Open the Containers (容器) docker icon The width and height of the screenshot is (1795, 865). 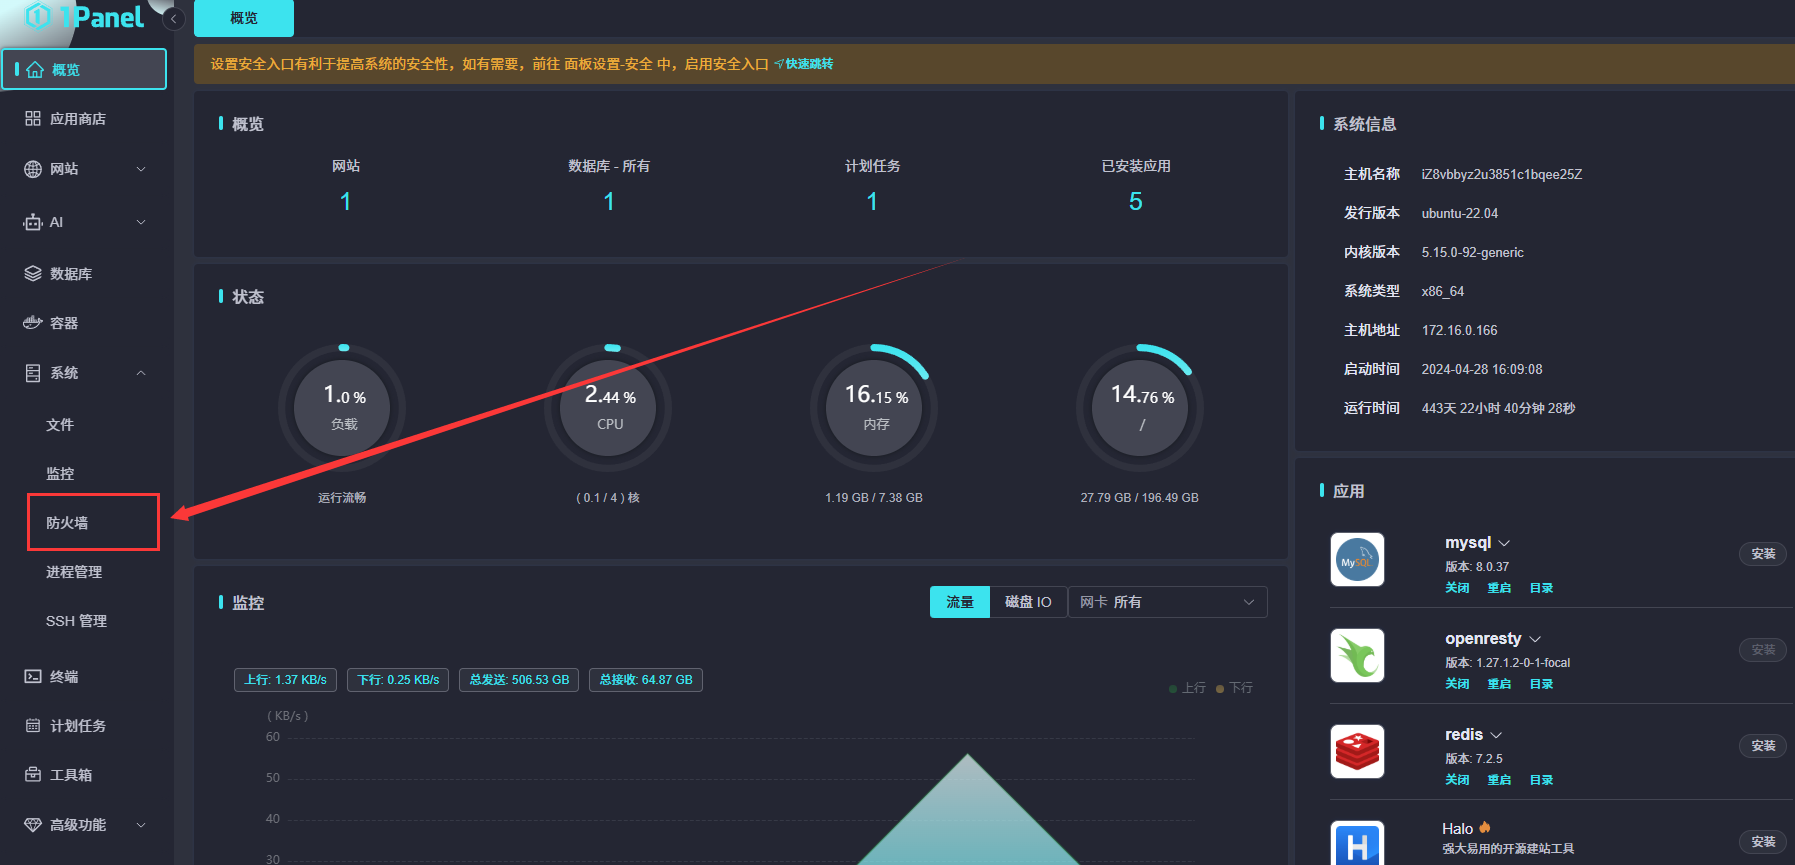[x=33, y=323]
